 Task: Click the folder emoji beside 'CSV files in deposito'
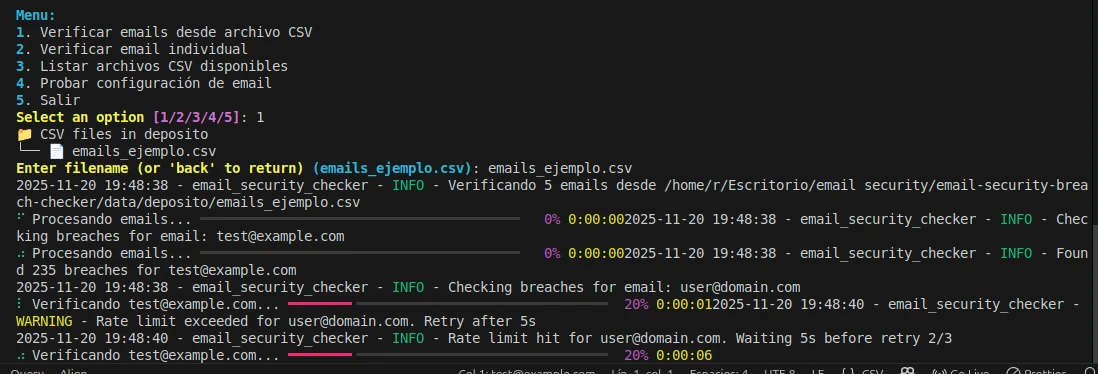pos(24,134)
